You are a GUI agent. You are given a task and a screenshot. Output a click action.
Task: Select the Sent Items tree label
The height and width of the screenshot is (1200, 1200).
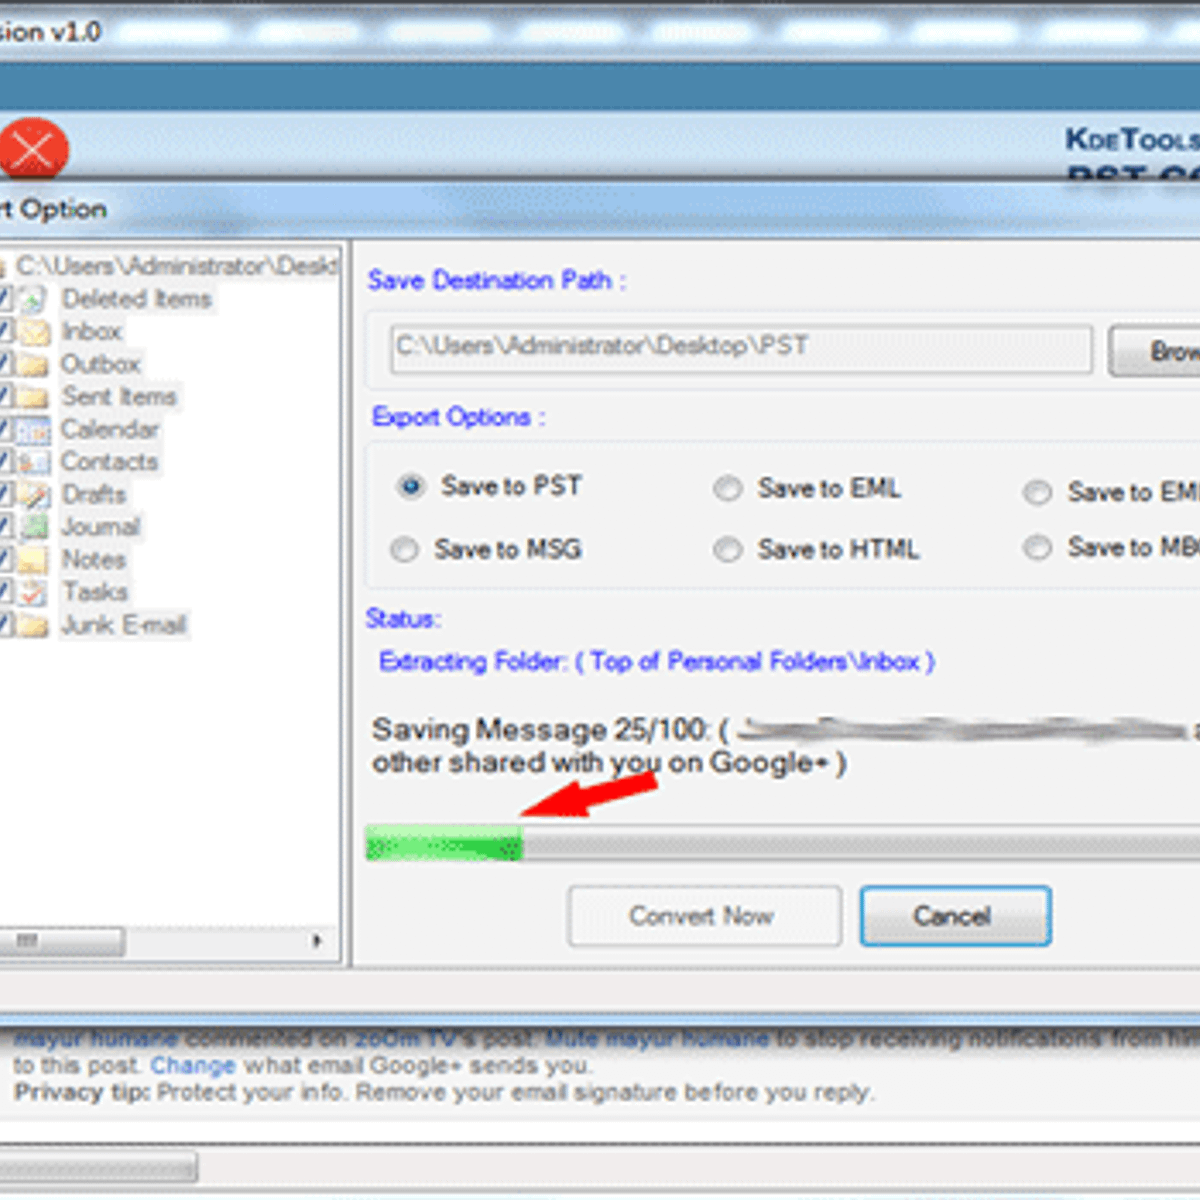pos(120,397)
